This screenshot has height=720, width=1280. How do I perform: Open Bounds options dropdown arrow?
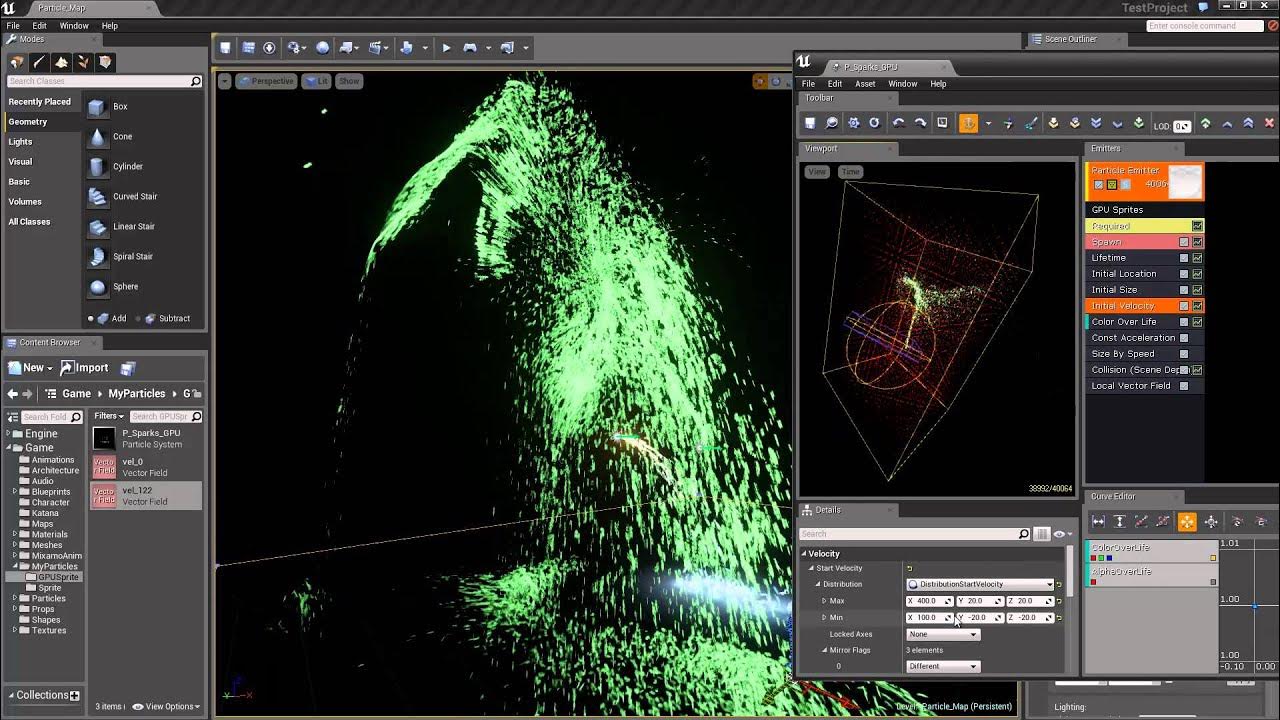click(x=988, y=124)
